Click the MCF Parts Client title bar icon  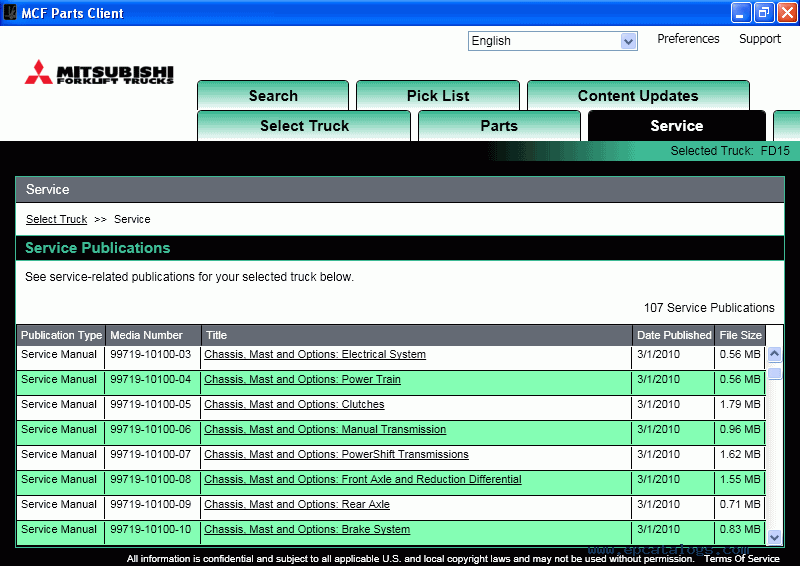tap(10, 12)
